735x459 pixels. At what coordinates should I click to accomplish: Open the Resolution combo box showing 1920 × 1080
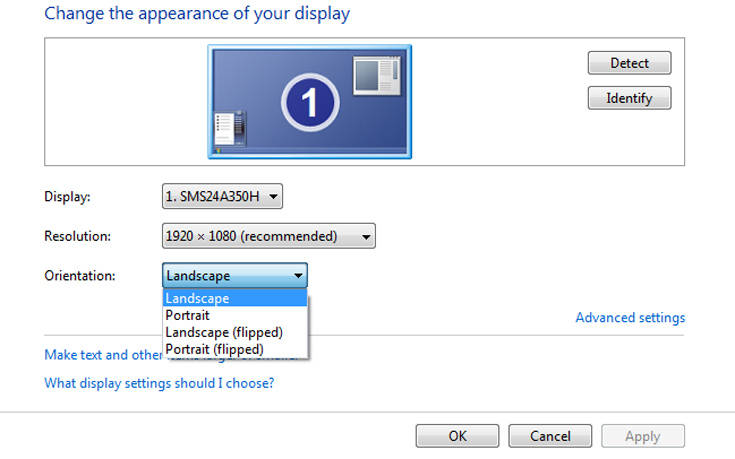pyautogui.click(x=269, y=236)
